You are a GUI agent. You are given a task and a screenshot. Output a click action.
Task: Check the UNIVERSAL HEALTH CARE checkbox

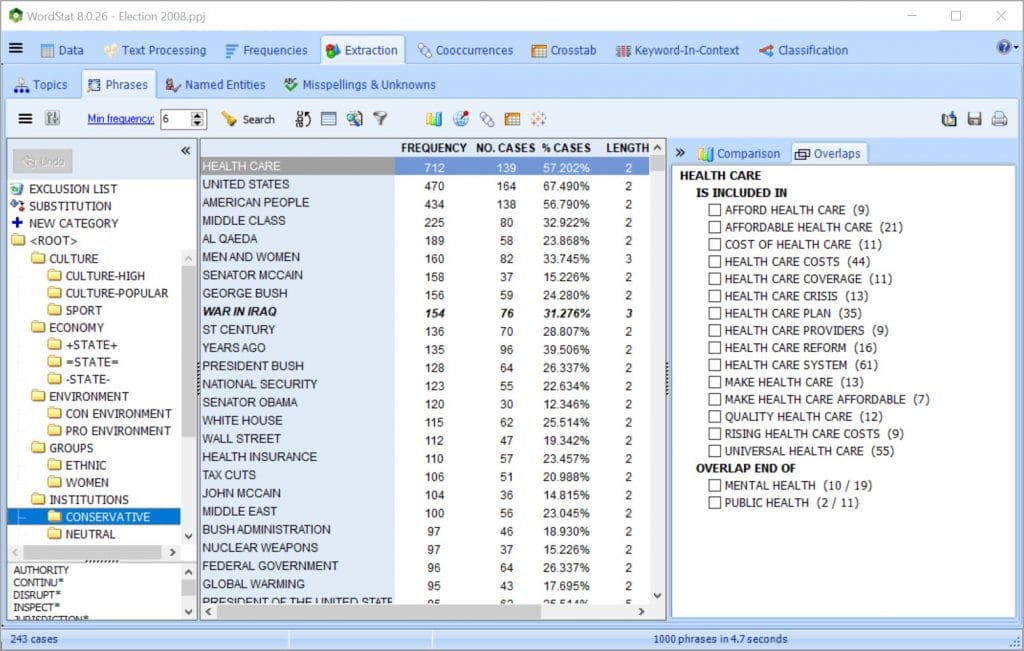pyautogui.click(x=715, y=451)
